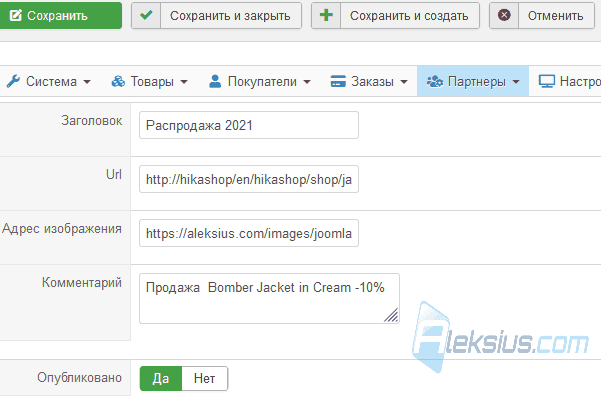Click the monitor icon next to Настро
601x398 pixels.
[547, 81]
